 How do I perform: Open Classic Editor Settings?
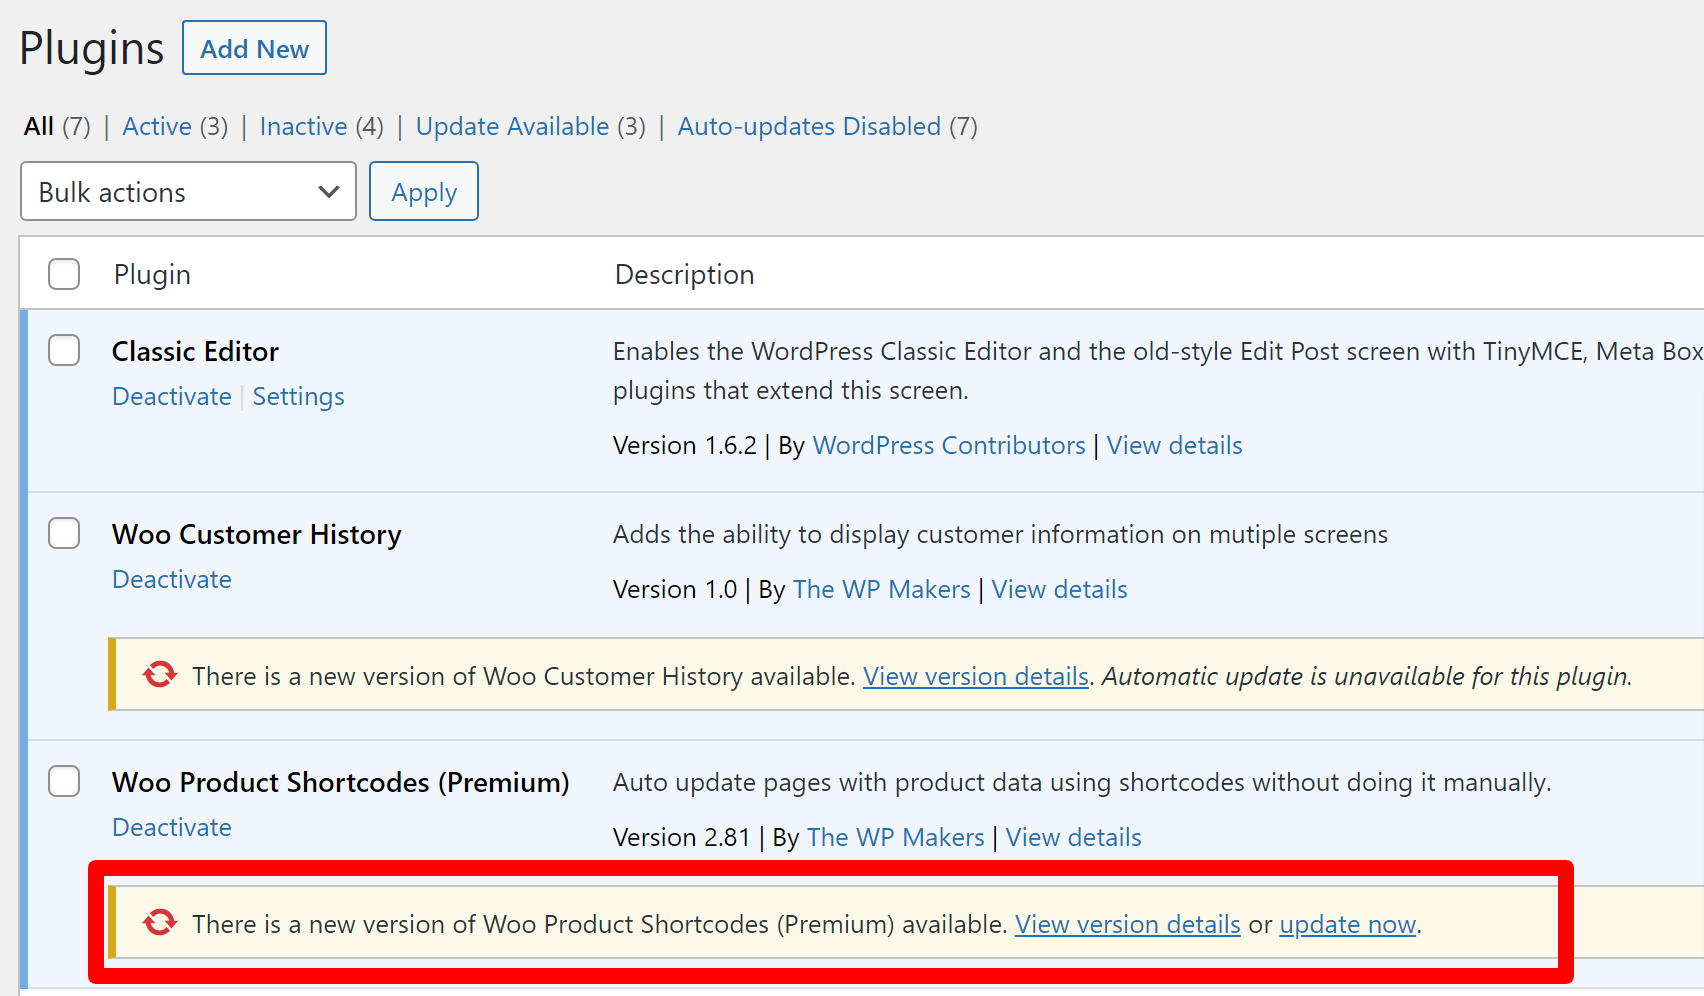click(x=298, y=396)
